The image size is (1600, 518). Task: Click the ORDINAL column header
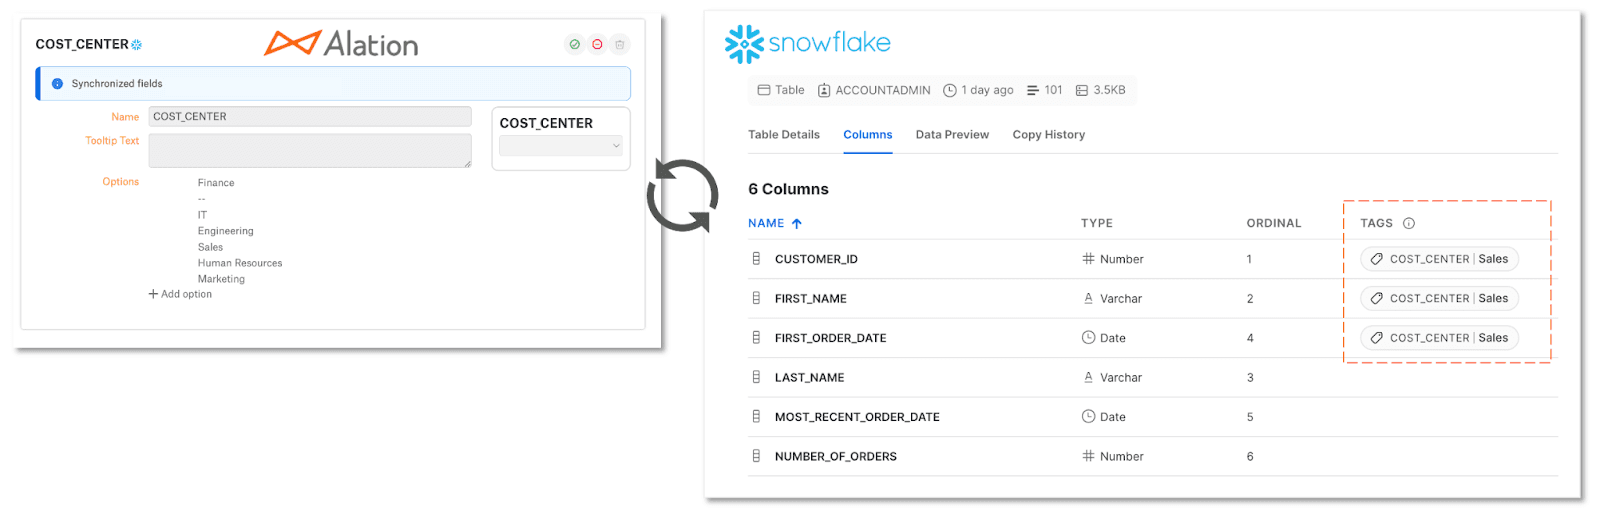pyautogui.click(x=1273, y=223)
